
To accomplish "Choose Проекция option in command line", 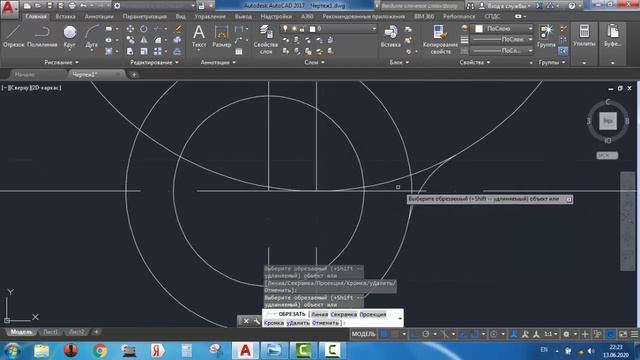I will (373, 314).
